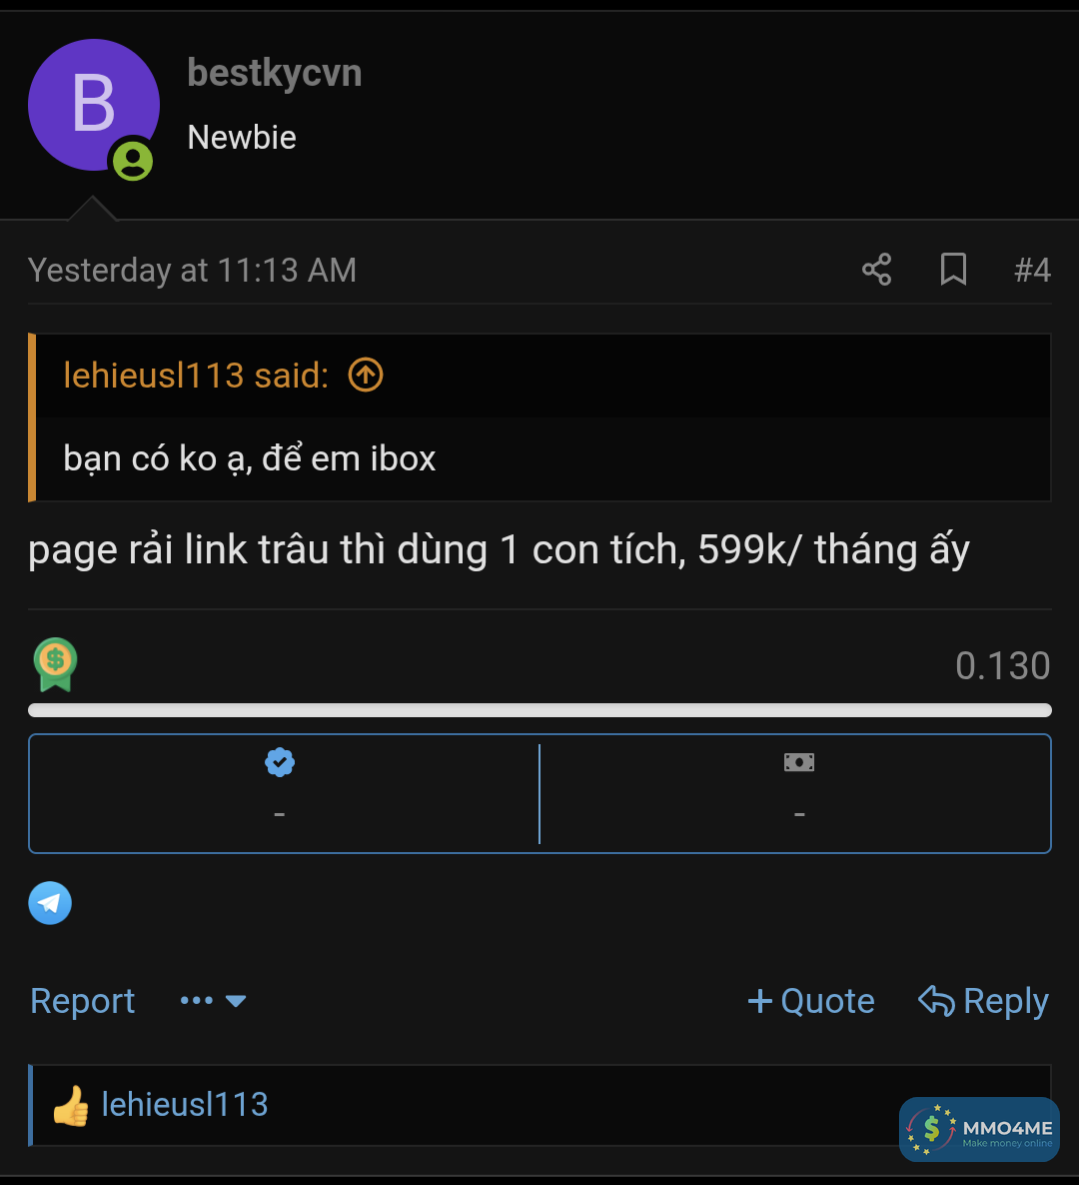
Task: Reply to this post
Action: (983, 1001)
